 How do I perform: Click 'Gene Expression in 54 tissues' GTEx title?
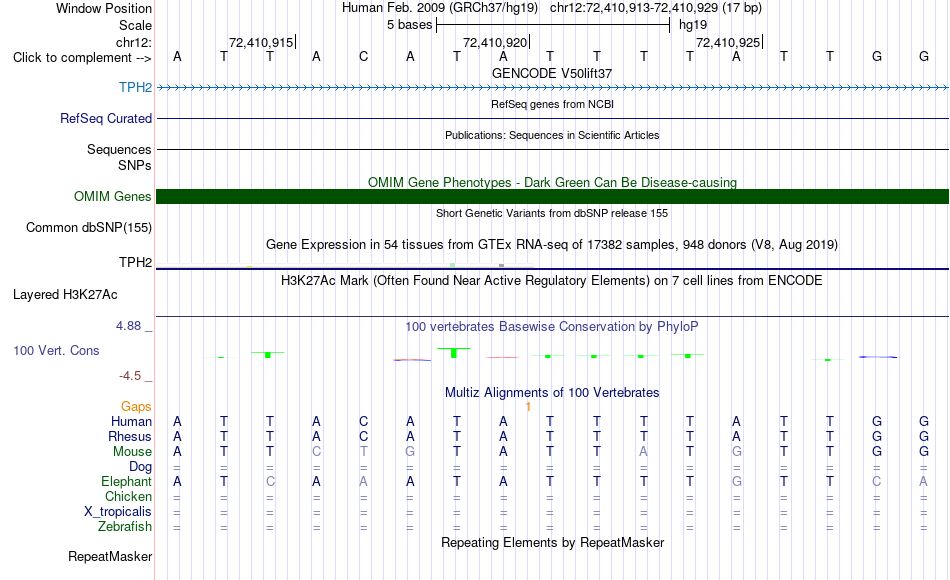pyautogui.click(x=552, y=244)
